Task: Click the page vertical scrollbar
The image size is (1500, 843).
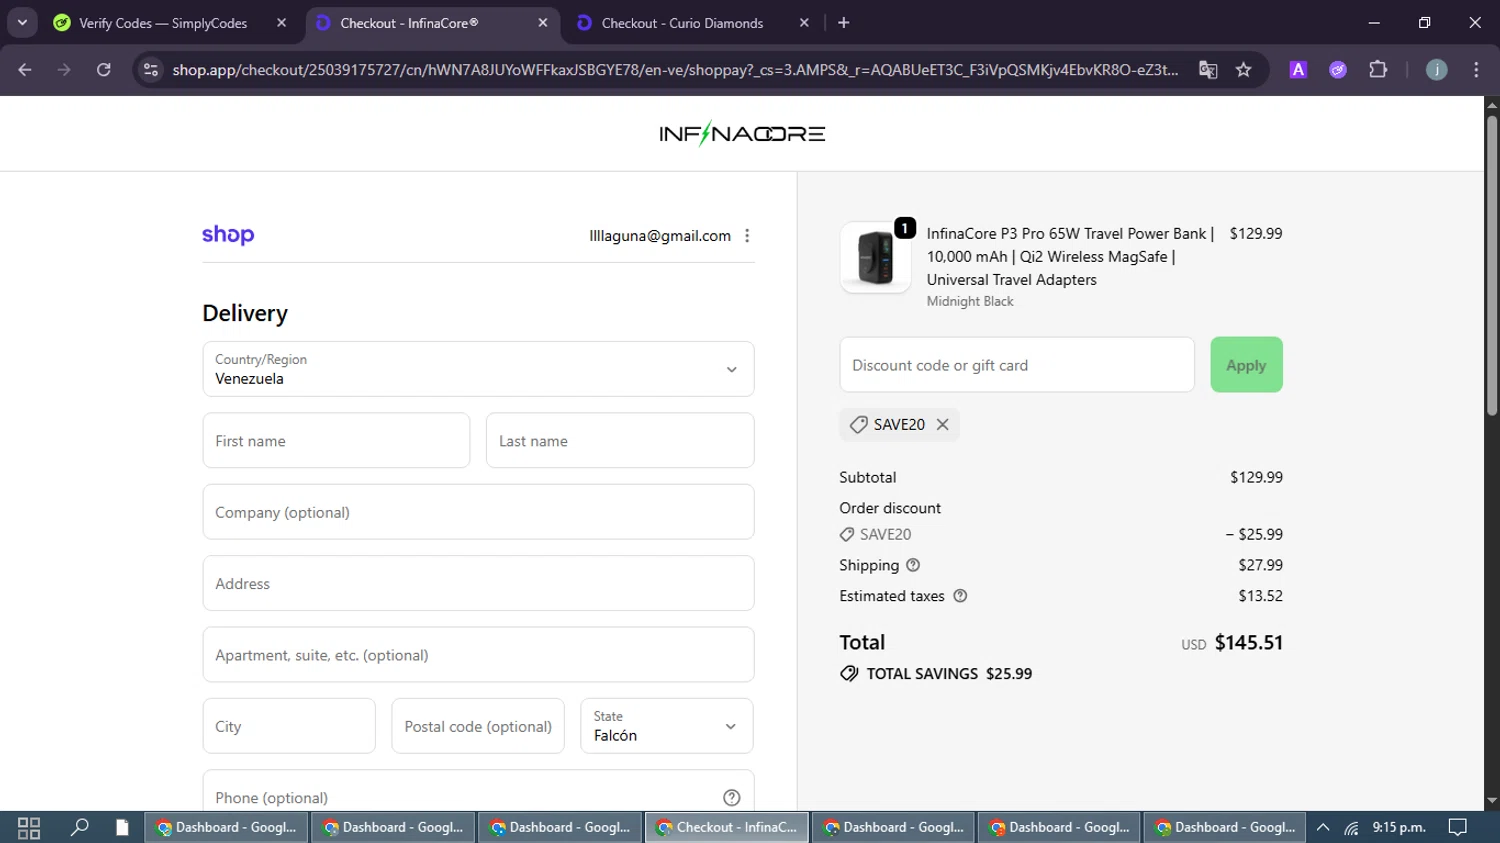Action: coord(1492,265)
